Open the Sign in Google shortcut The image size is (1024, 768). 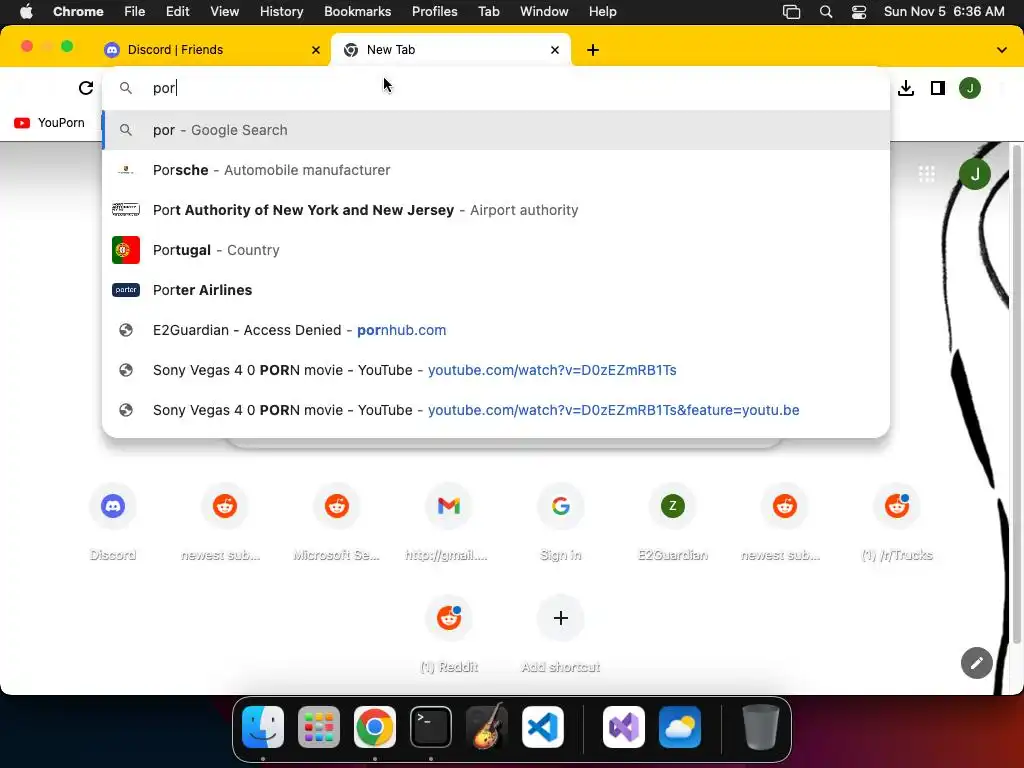pyautogui.click(x=561, y=522)
